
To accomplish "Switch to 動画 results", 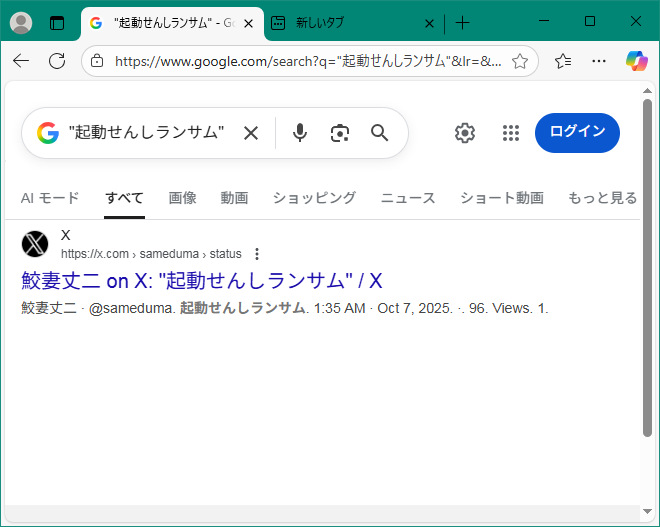I will (x=234, y=198).
